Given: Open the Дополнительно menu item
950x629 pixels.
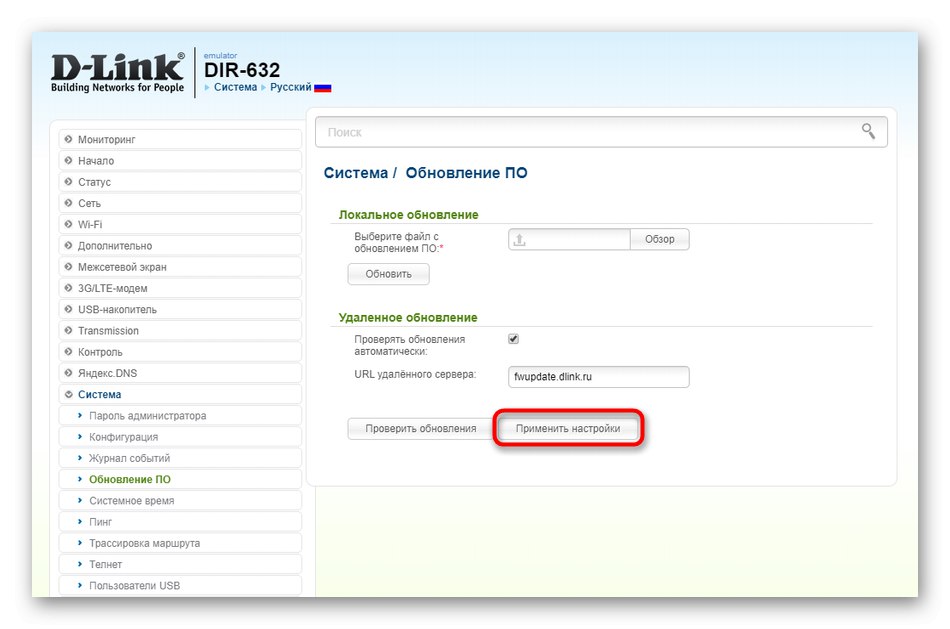Looking at the screenshot, I should click(181, 245).
